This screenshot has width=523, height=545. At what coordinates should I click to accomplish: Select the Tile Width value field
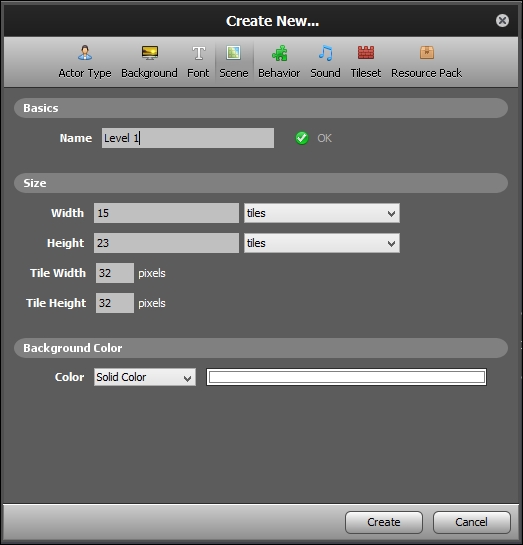tap(115, 273)
